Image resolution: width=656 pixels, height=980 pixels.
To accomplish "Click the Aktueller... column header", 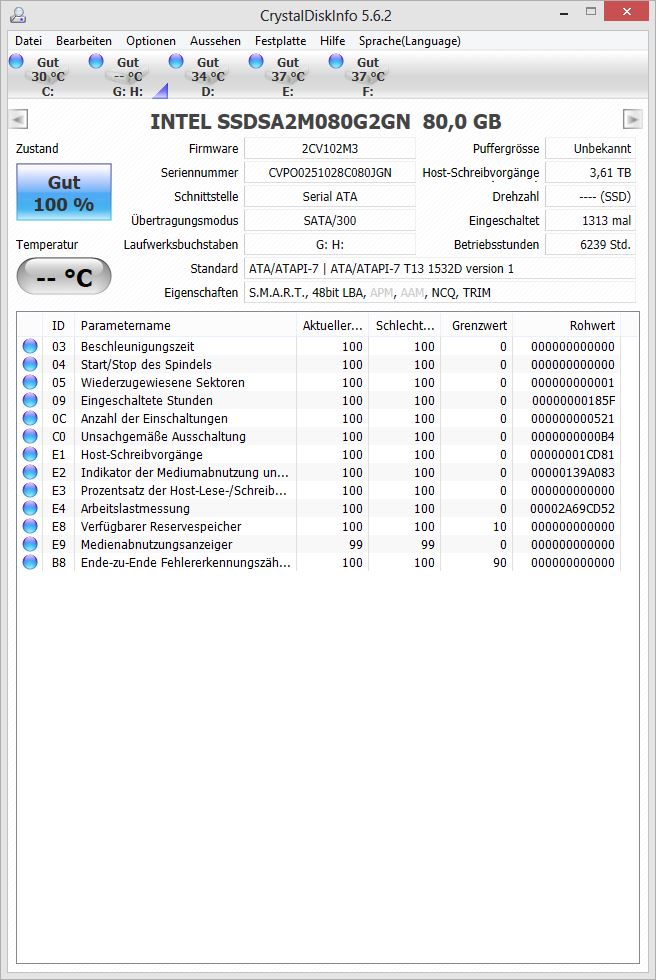I will [332, 326].
